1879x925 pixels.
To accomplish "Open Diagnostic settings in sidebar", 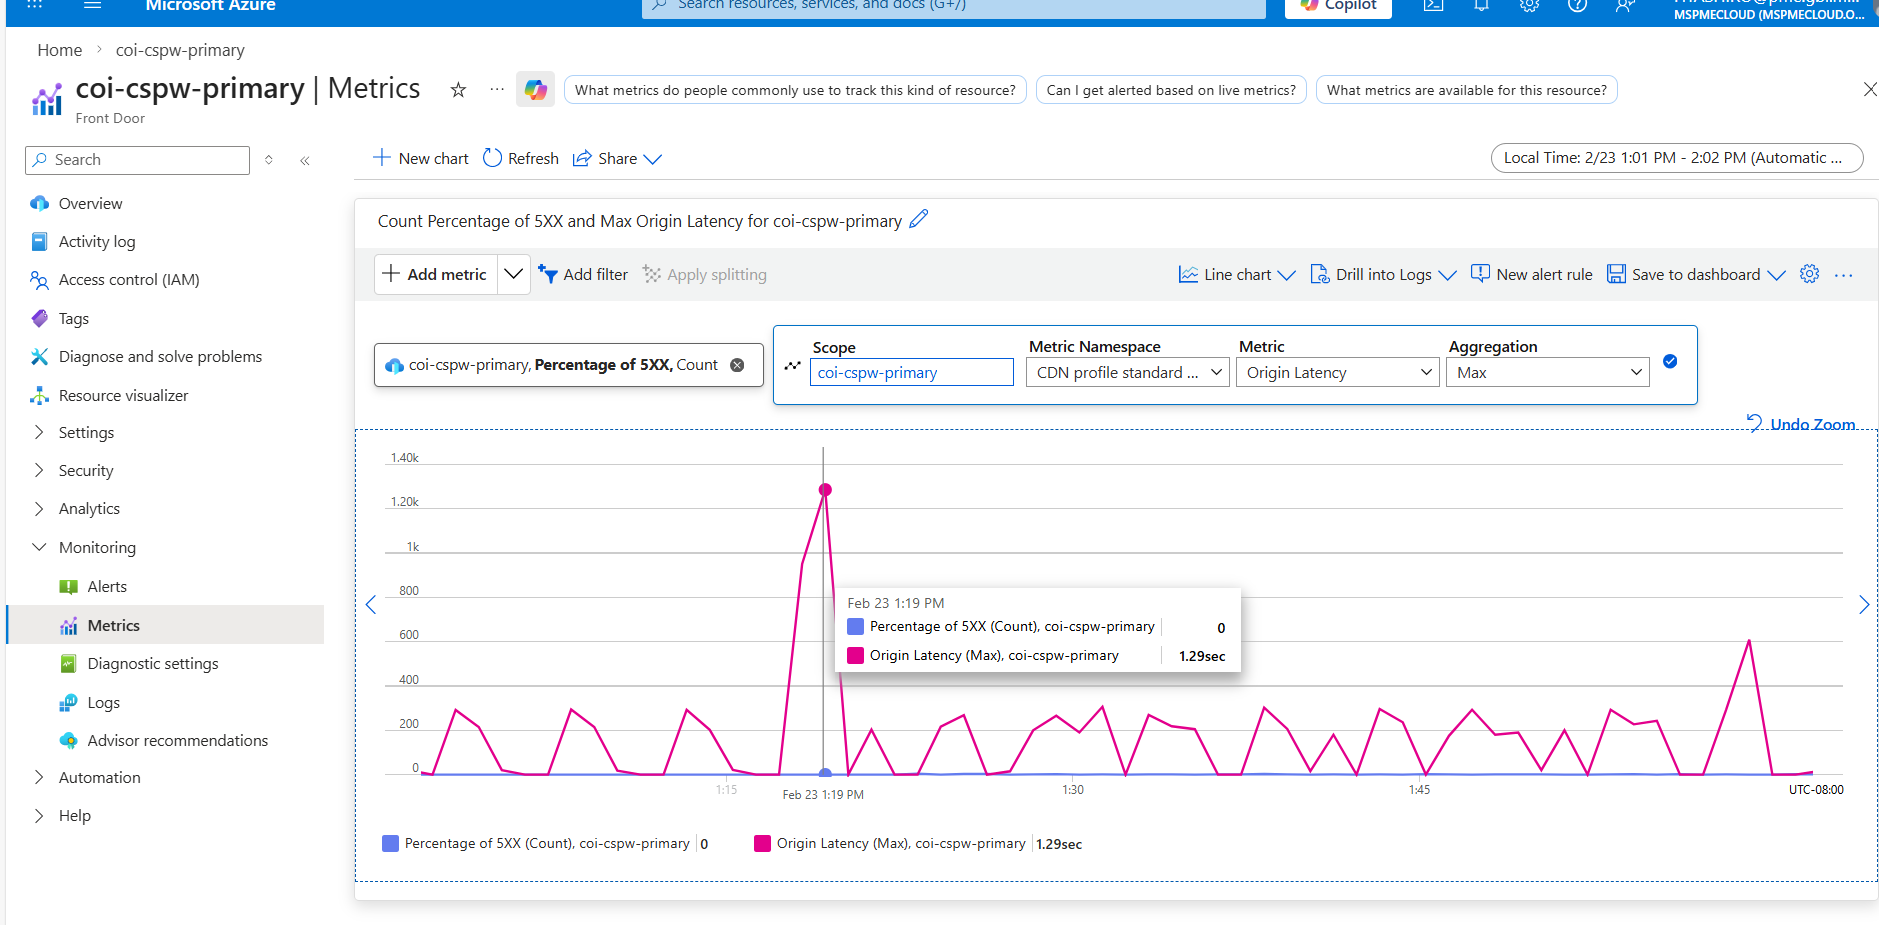I will pos(153,663).
